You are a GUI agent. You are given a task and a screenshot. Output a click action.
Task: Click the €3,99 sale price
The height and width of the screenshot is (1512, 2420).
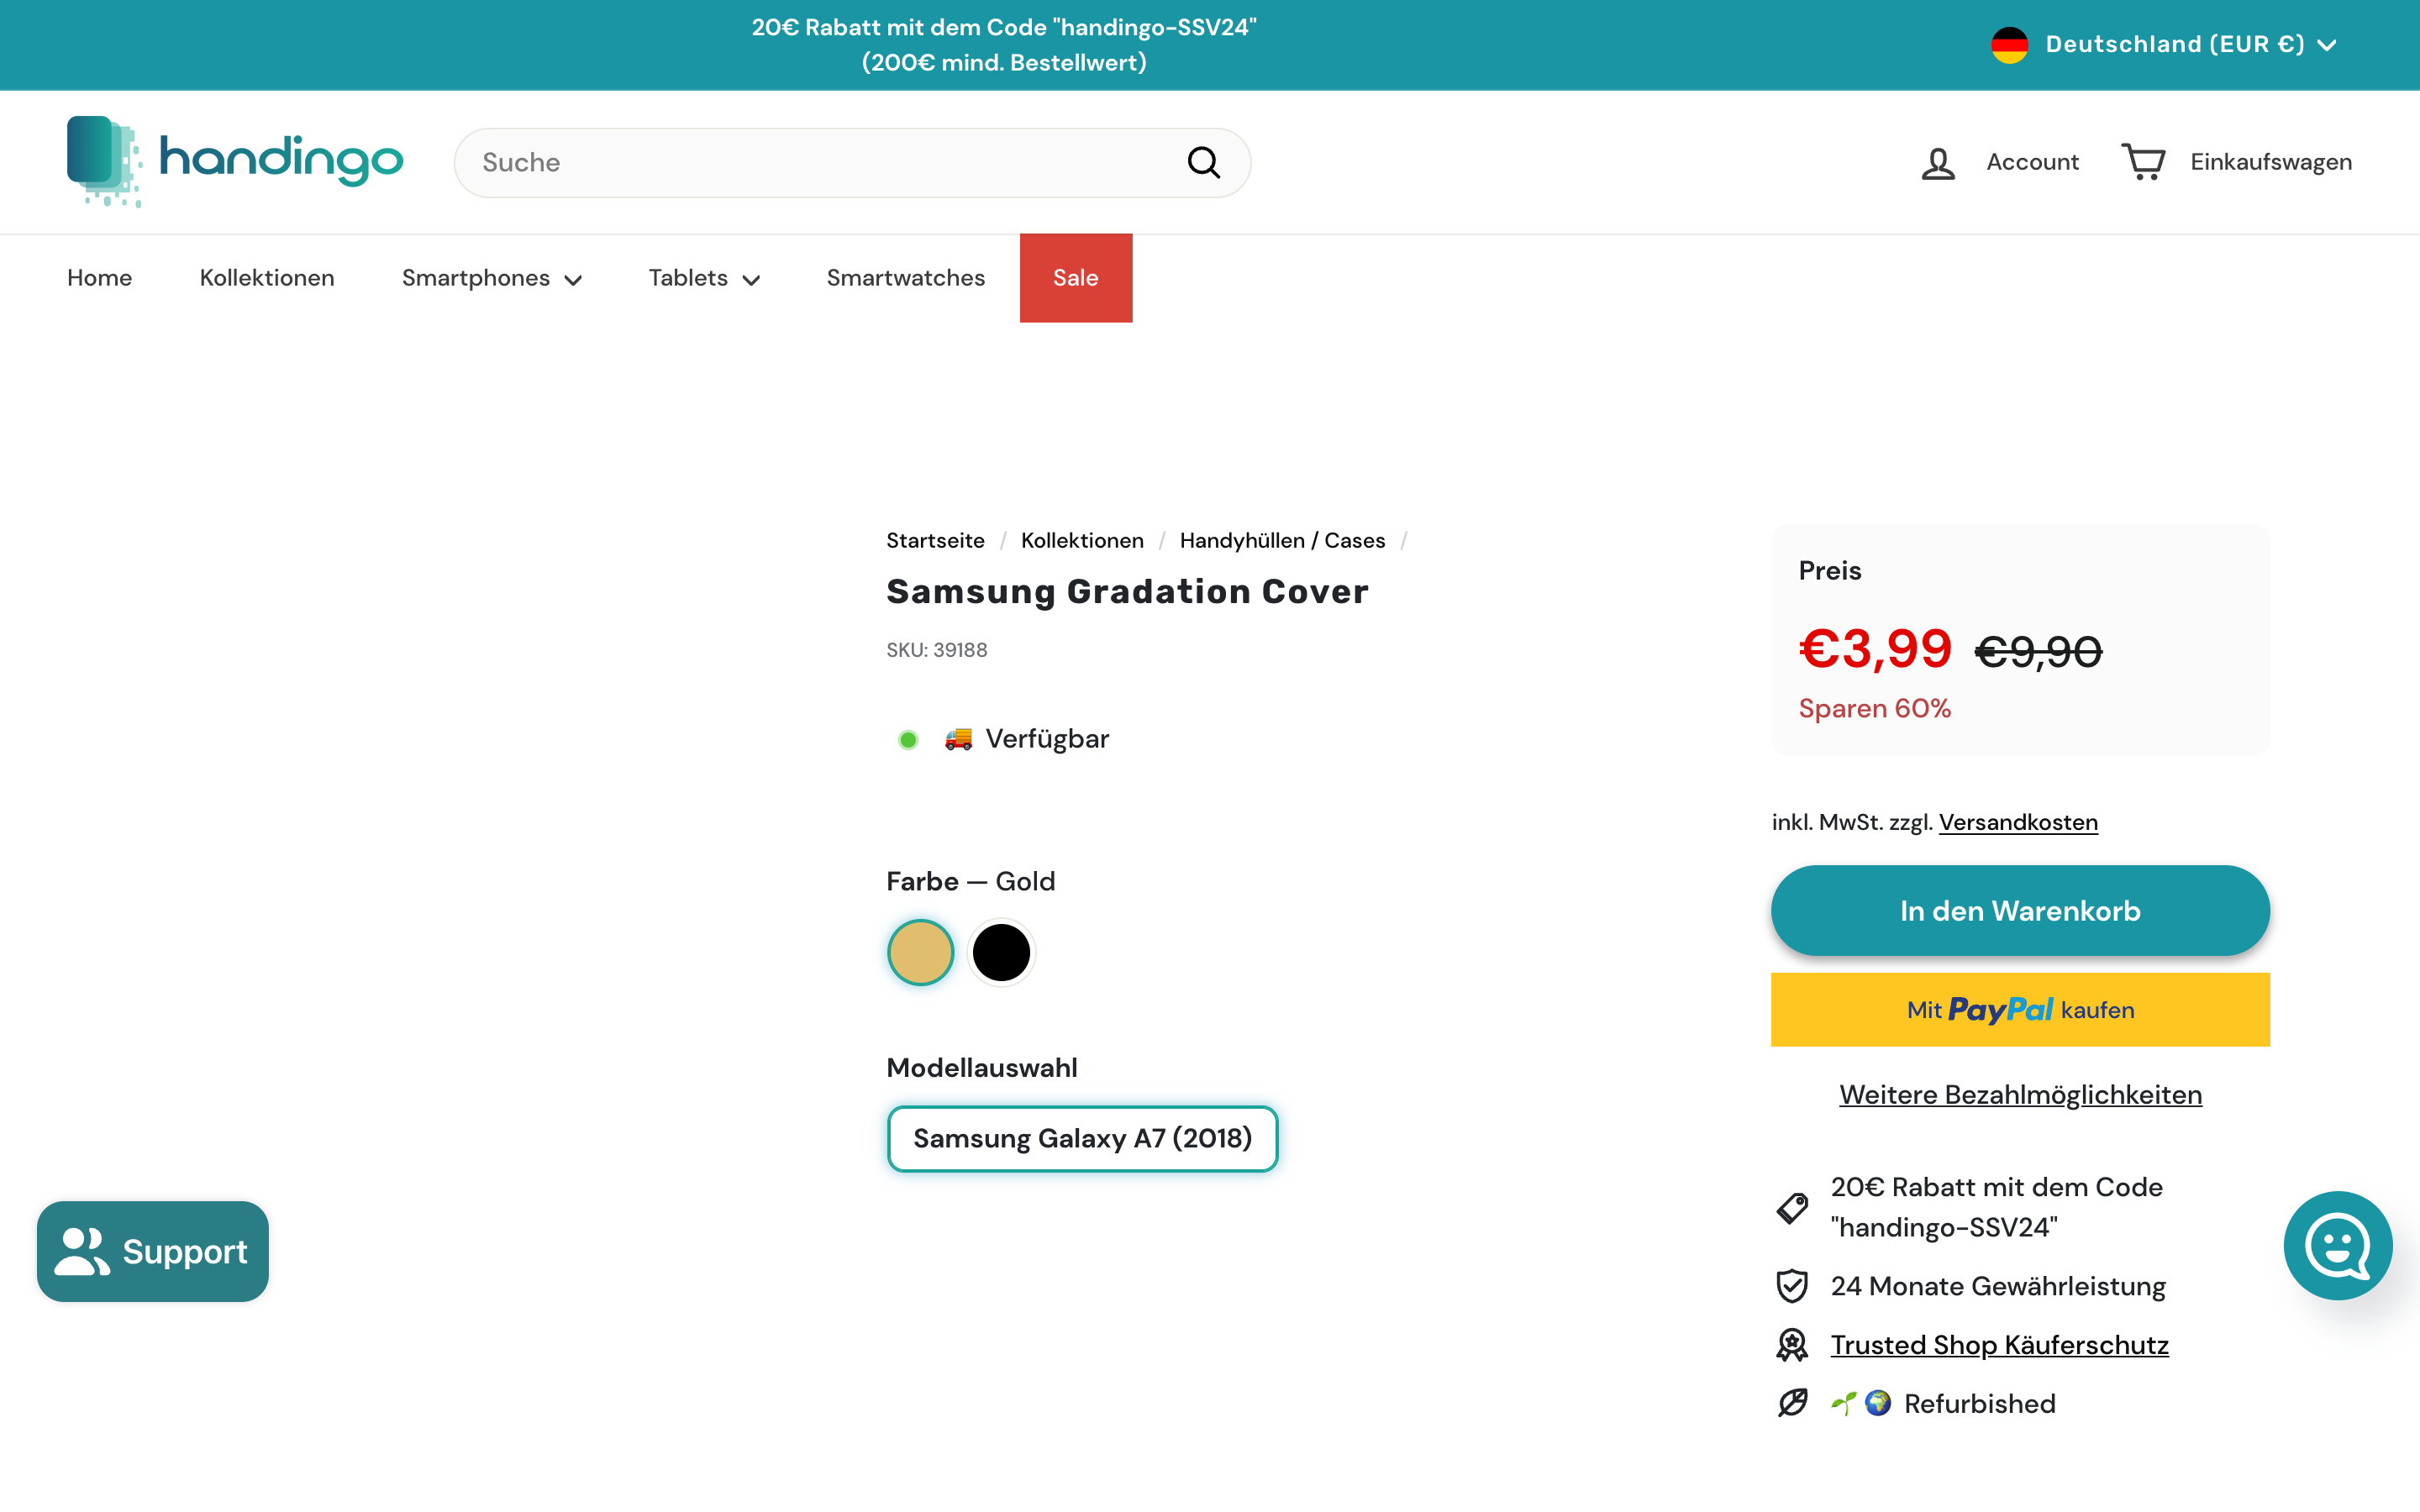click(1875, 649)
